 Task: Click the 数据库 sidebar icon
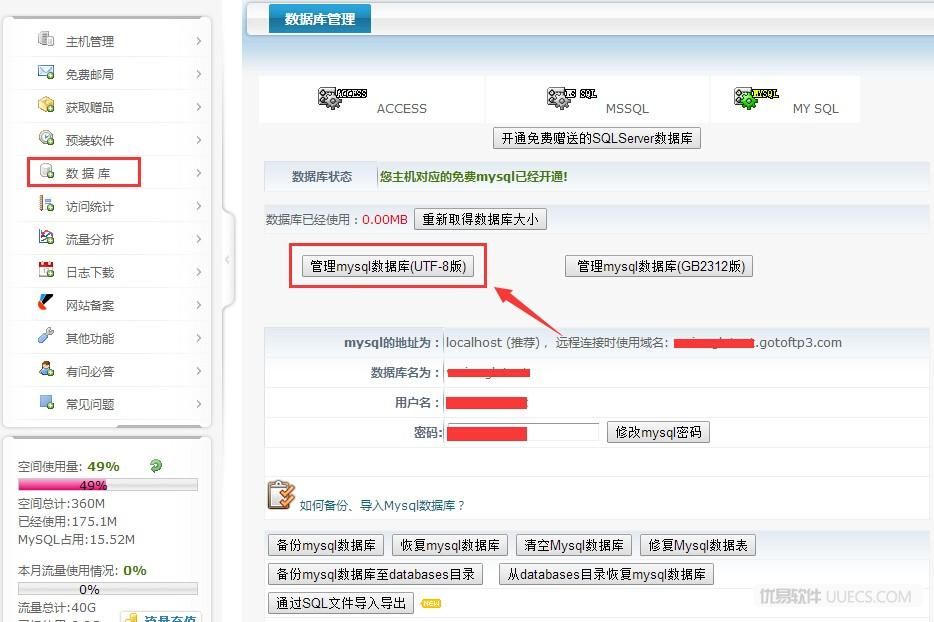(46, 171)
